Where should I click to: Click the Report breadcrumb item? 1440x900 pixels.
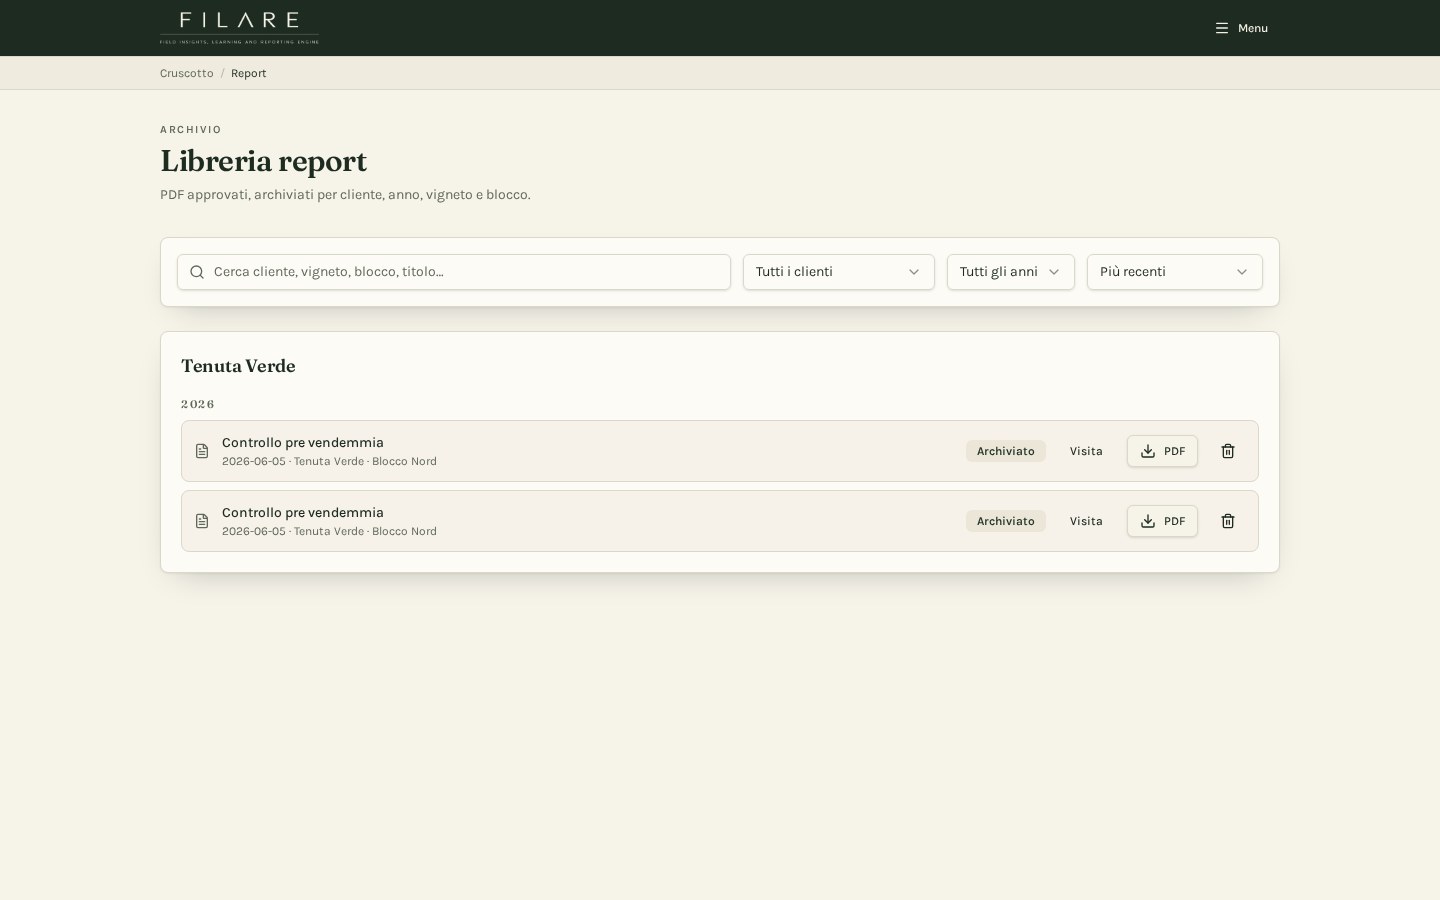point(248,73)
